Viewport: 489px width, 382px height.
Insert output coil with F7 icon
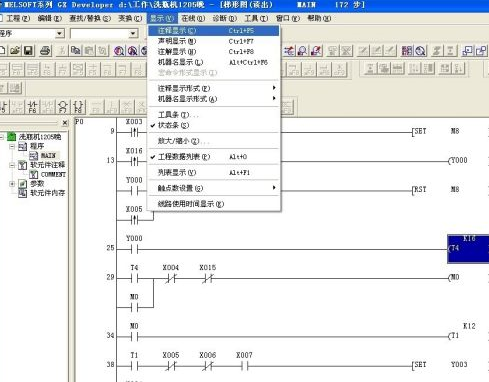(x=63, y=107)
